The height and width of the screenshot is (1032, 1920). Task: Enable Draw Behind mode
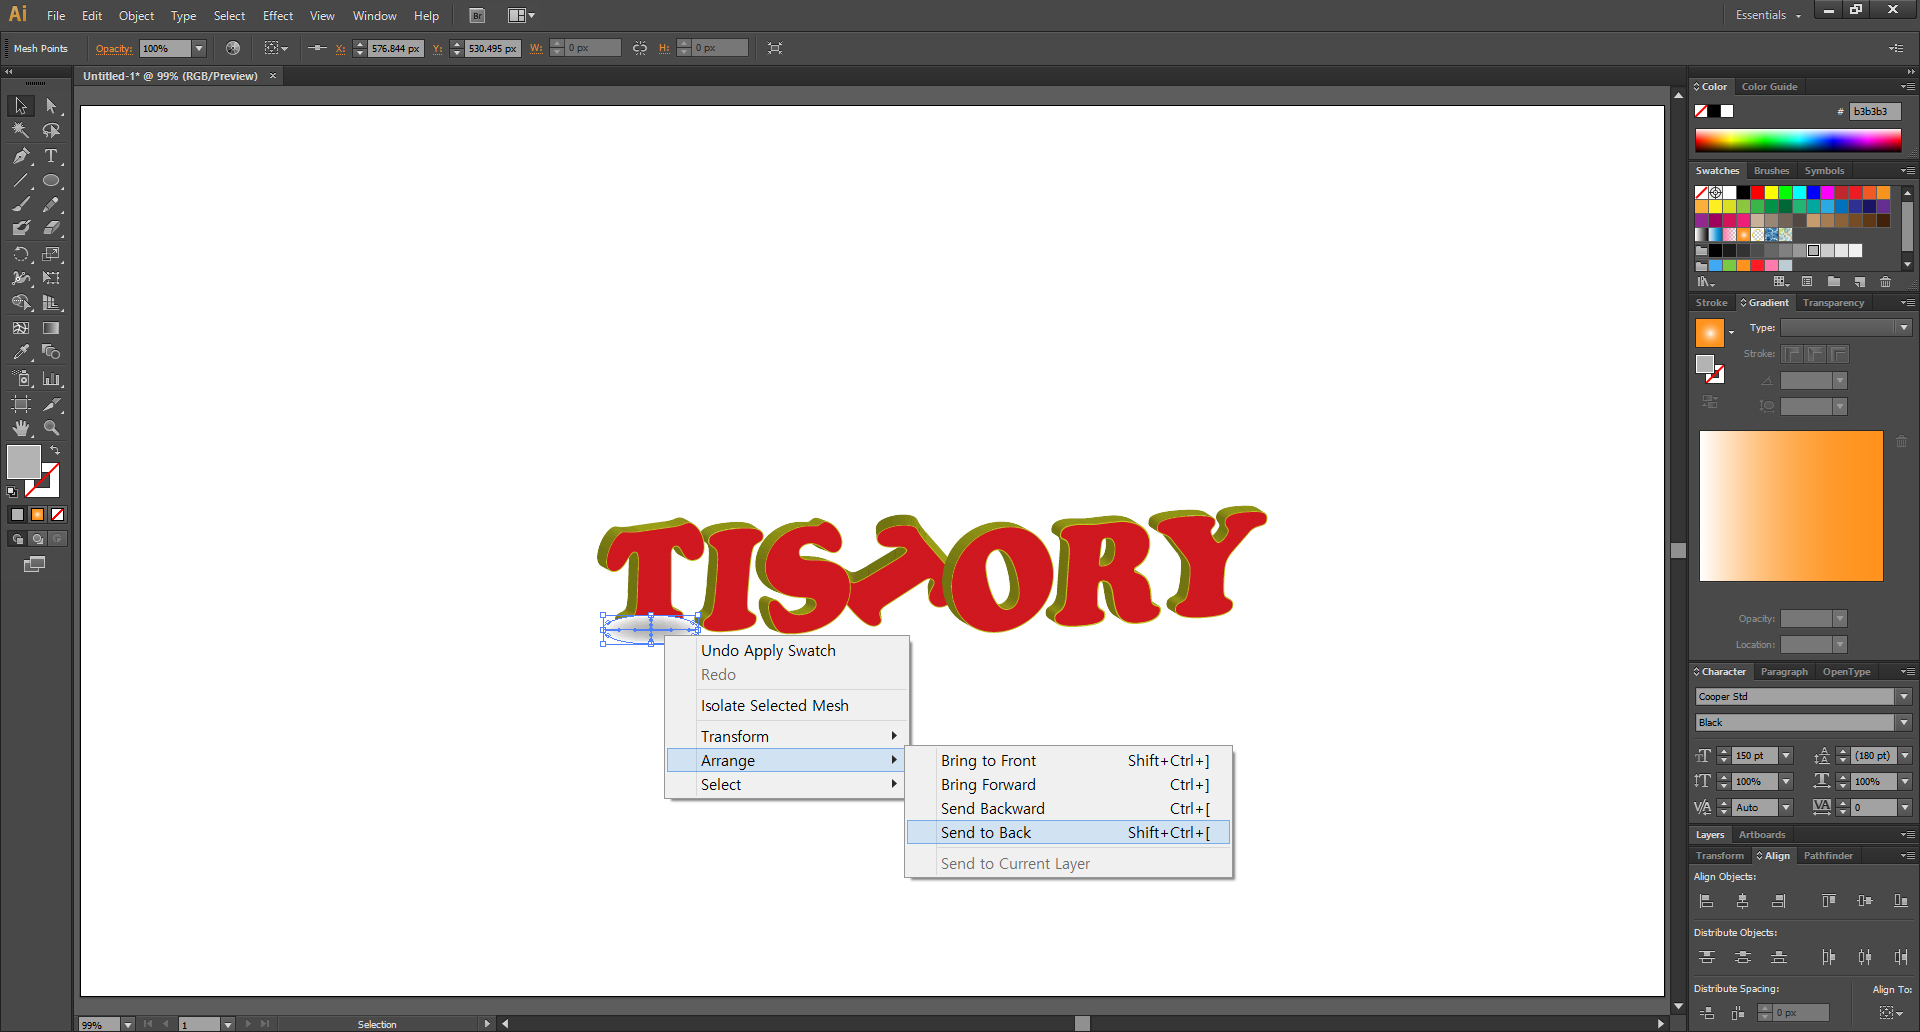pos(37,539)
